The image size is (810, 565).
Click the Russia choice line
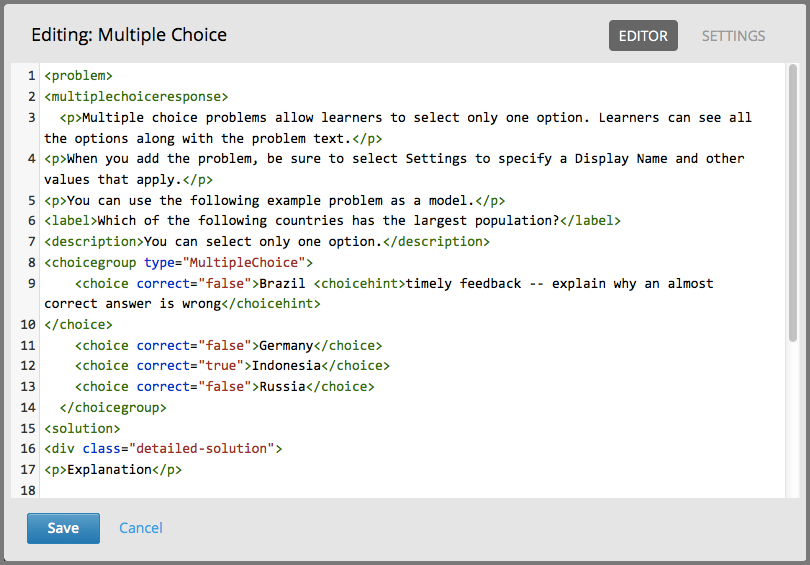(282, 387)
